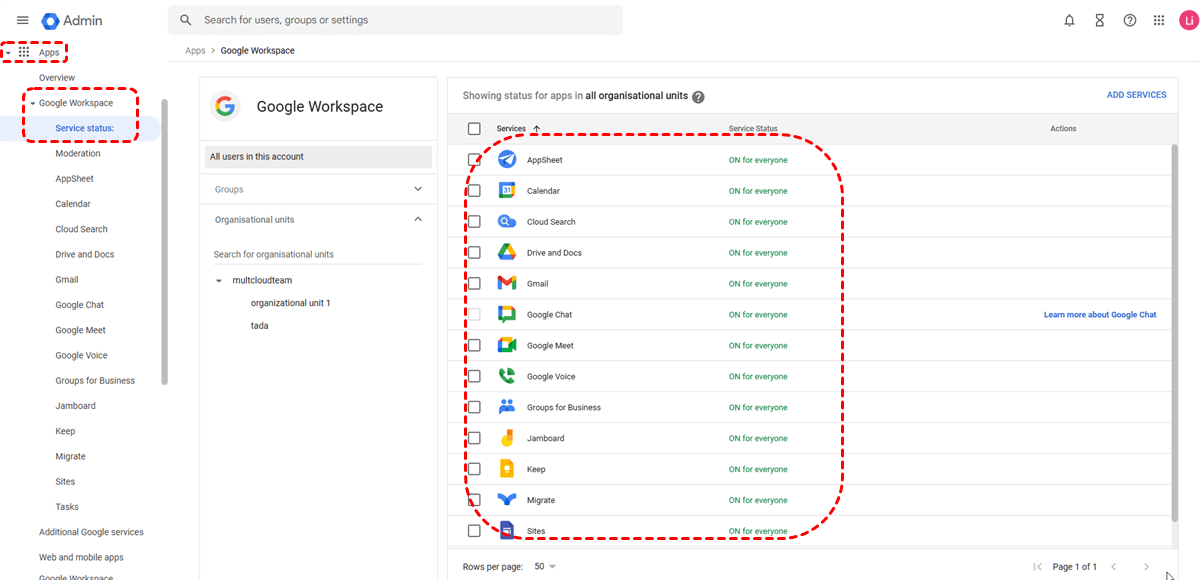Viewport: 1200px width, 580px height.
Task: Open Service status in the sidebar
Action: [85, 128]
